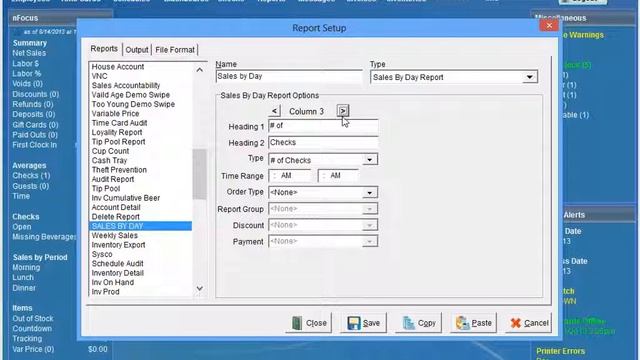Open the Report Group dropdown
Image resolution: width=640 pixels, height=360 pixels.
(369, 209)
